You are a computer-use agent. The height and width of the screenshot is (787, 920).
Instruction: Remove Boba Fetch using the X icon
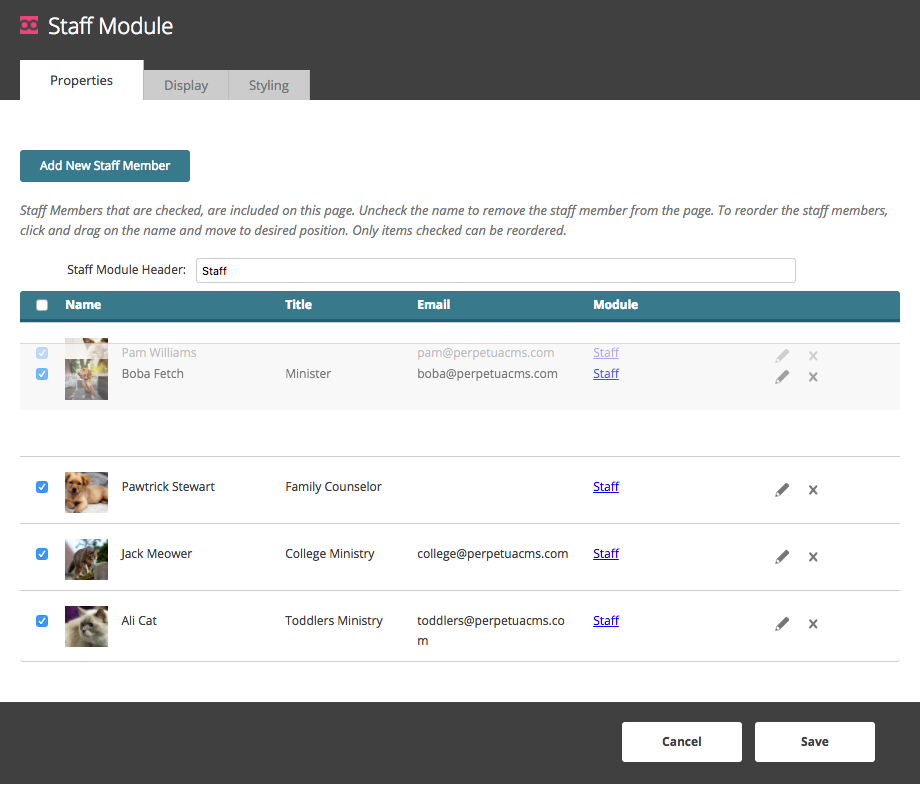[813, 377]
